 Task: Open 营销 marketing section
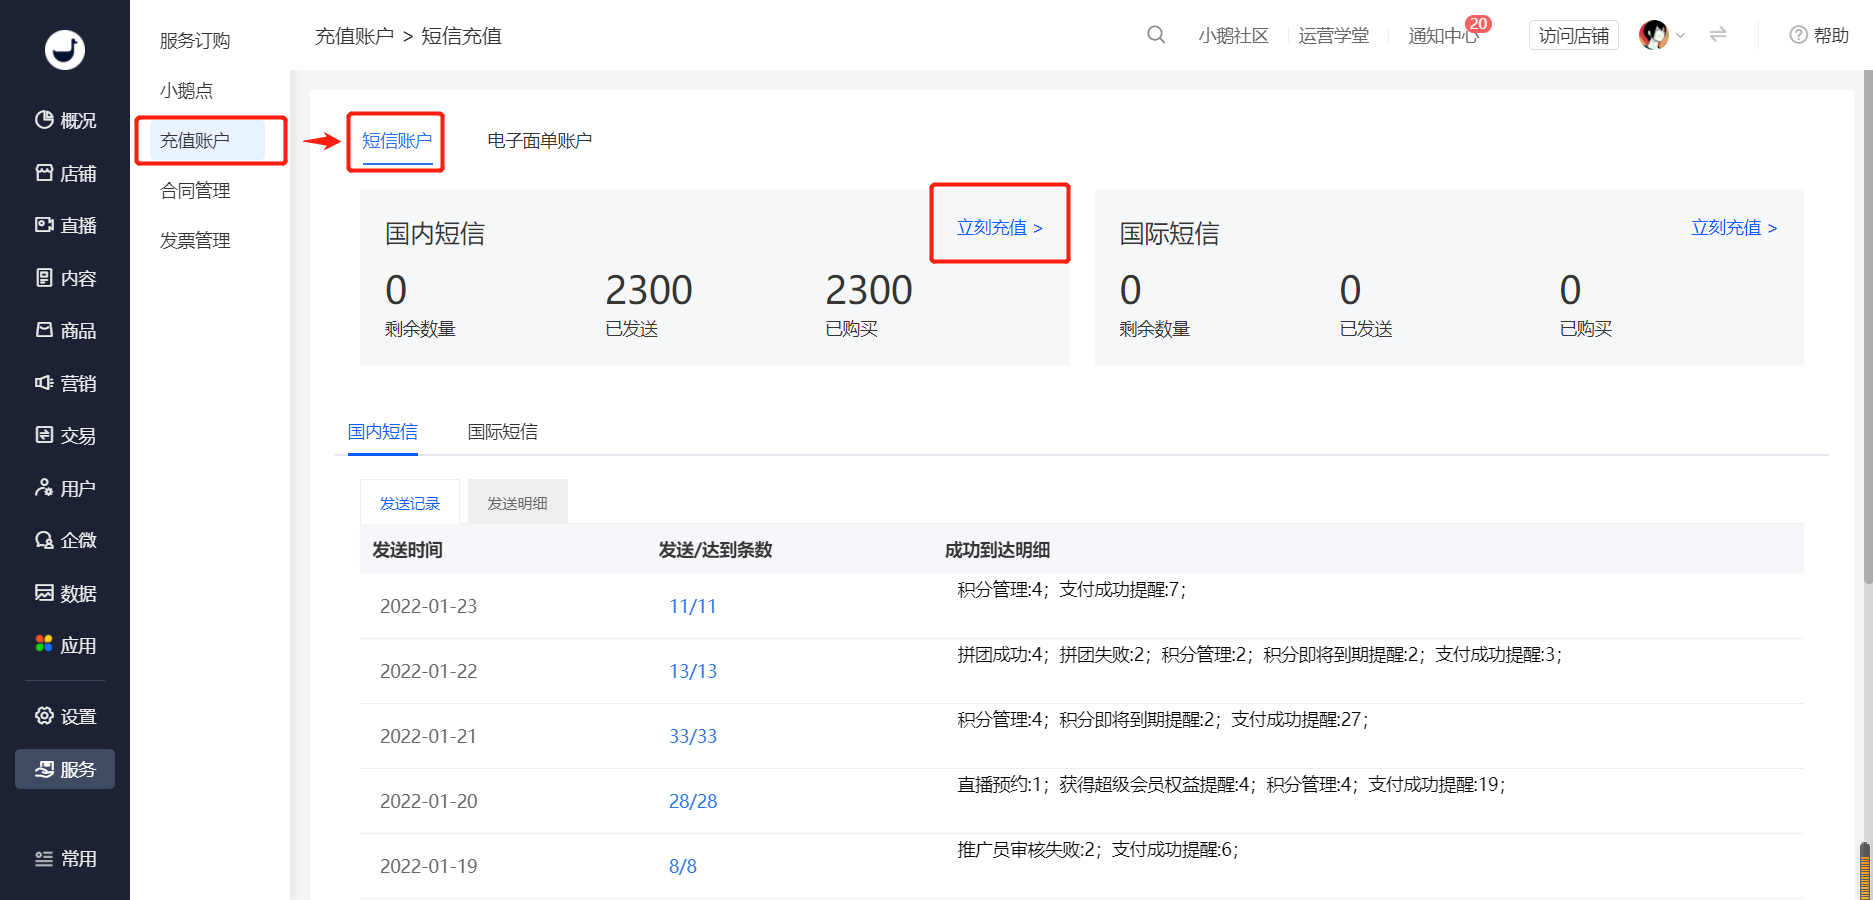click(x=65, y=383)
